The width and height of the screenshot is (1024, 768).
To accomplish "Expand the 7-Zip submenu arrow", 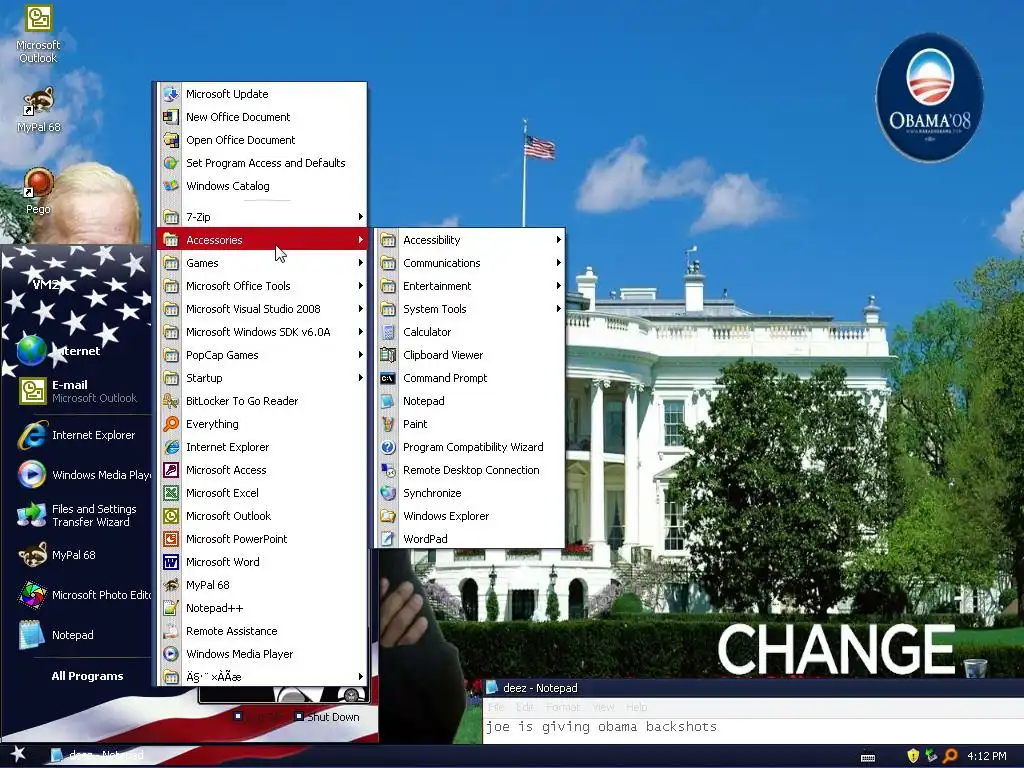I will pyautogui.click(x=360, y=217).
